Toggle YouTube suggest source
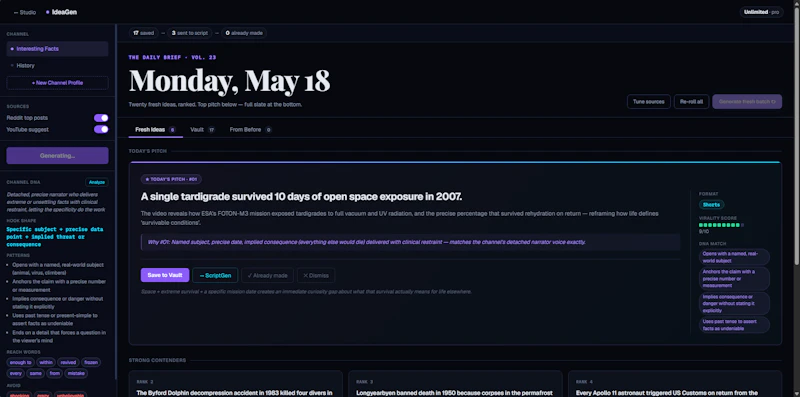The width and height of the screenshot is (800, 397). point(101,130)
